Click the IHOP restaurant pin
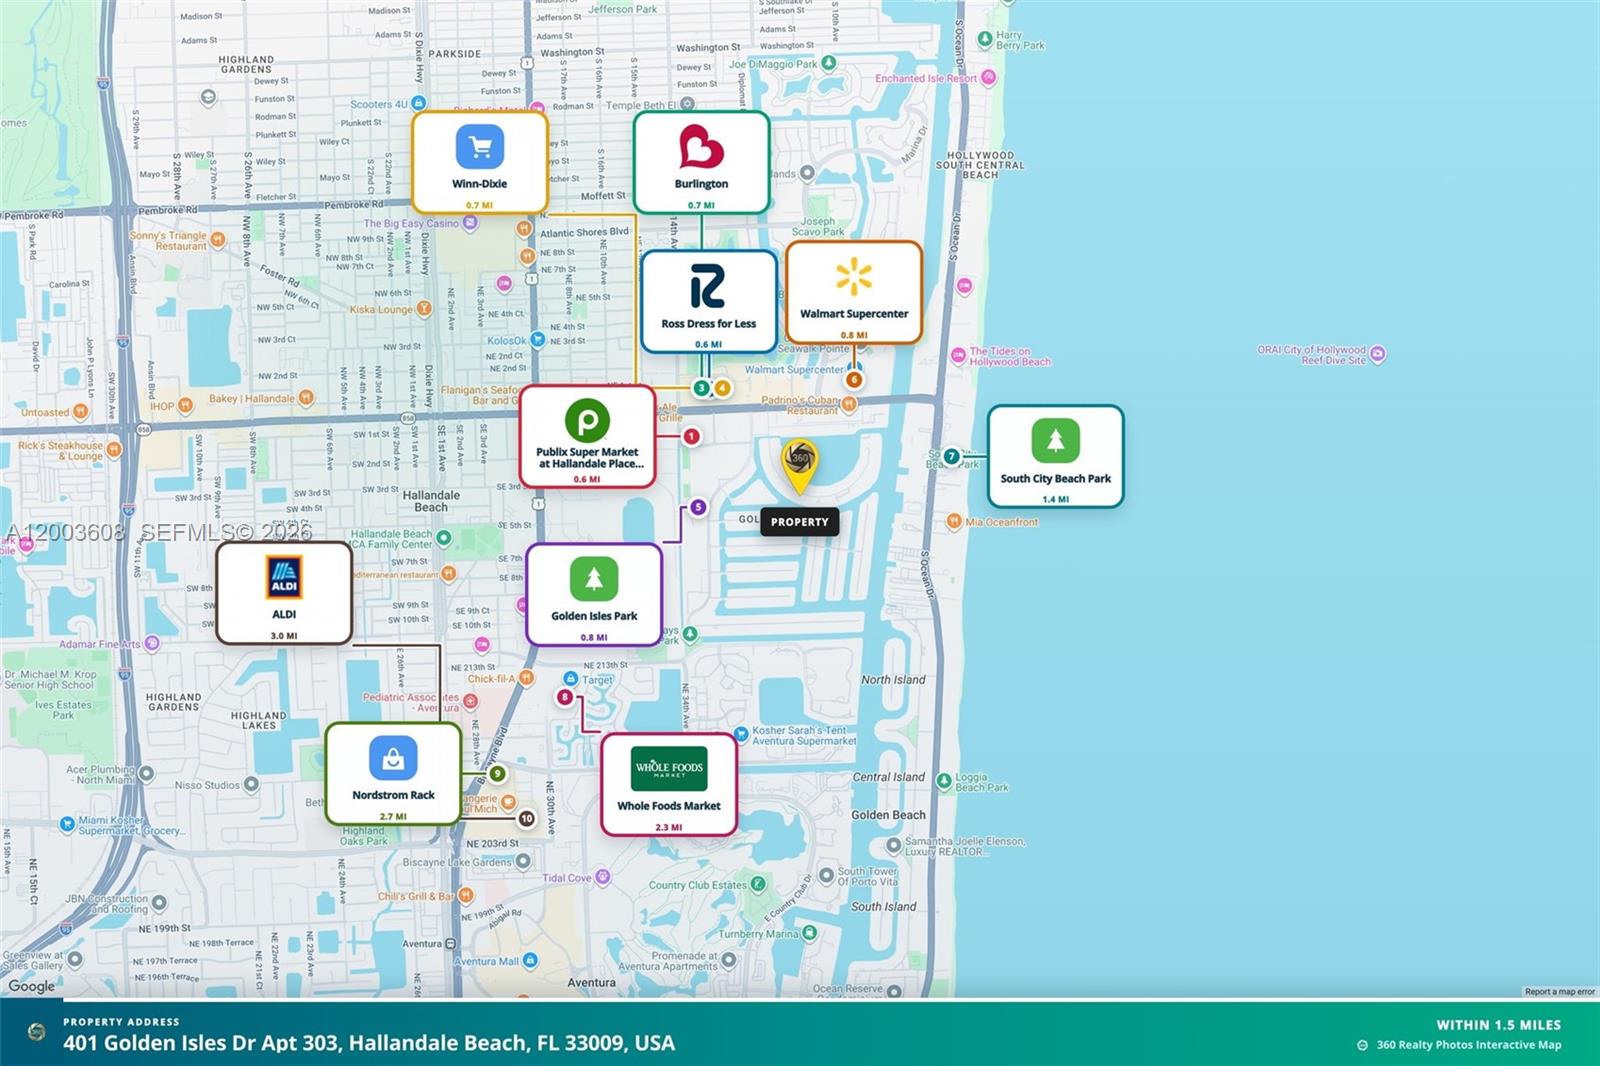 point(185,407)
